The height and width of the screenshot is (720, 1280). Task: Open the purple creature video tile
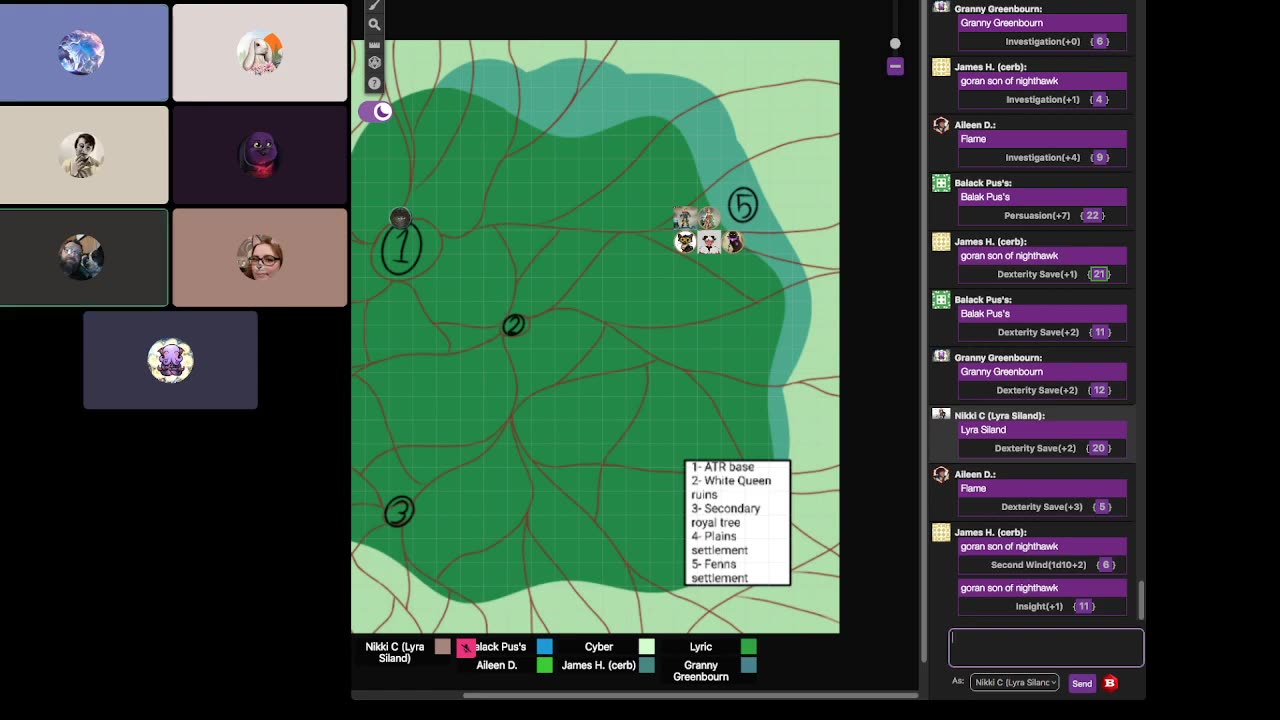coord(260,155)
